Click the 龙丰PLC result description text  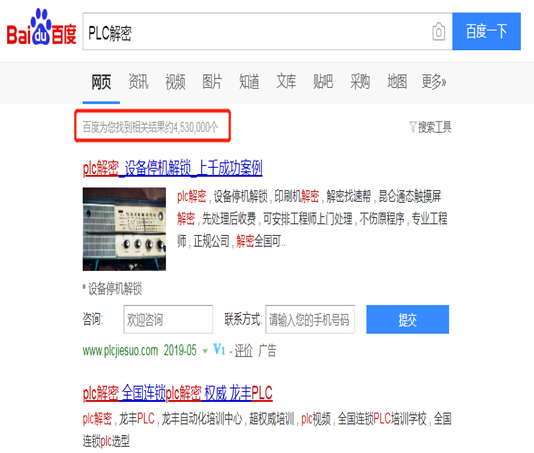pyautogui.click(x=267, y=430)
